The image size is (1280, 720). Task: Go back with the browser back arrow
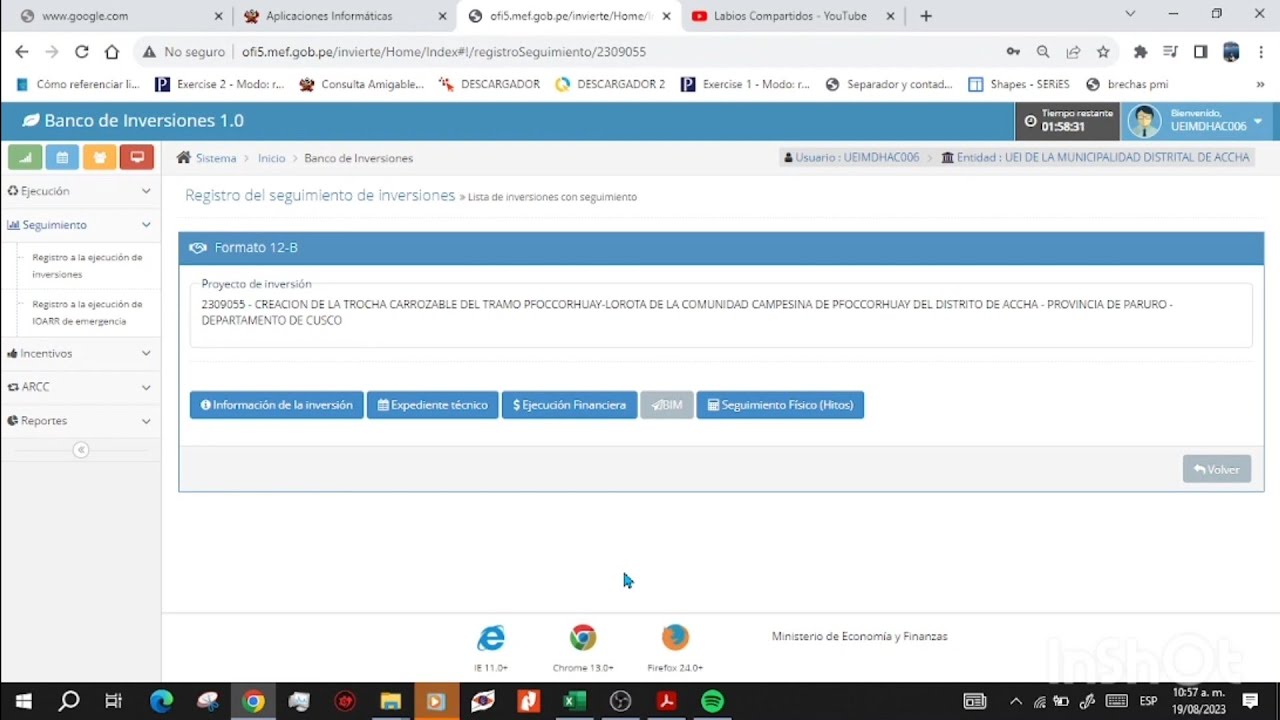(22, 52)
